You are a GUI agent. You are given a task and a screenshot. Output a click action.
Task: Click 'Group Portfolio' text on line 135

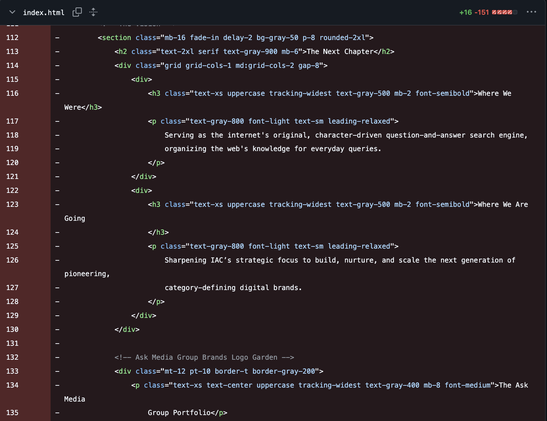(x=179, y=413)
